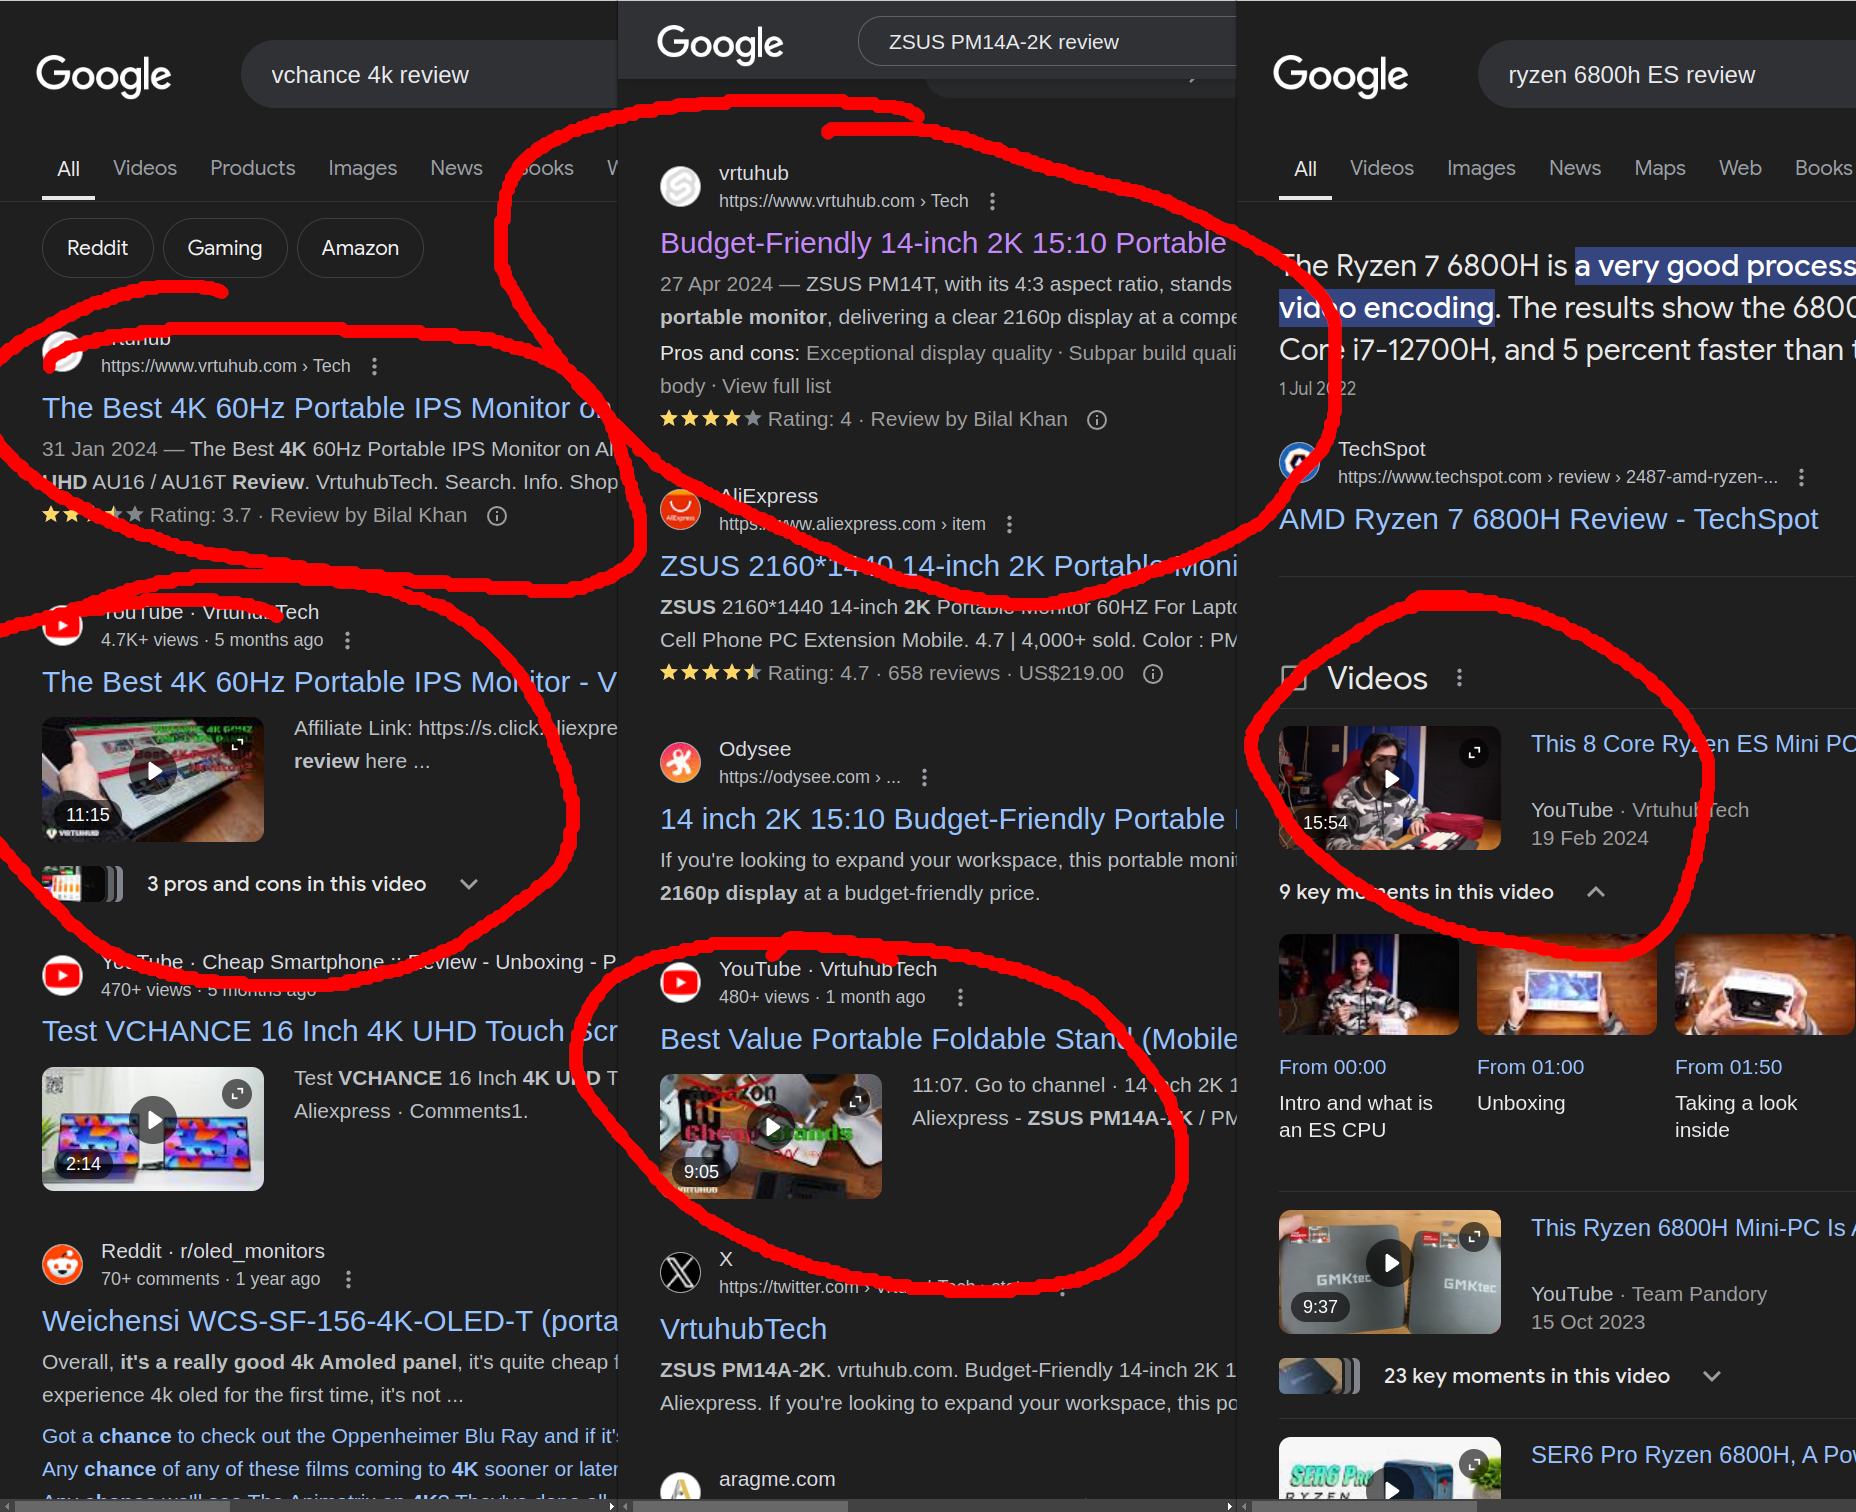Click YouTube icon for VrtuhubTech 480+ views result
This screenshot has height=1512, width=1856.
click(x=680, y=982)
